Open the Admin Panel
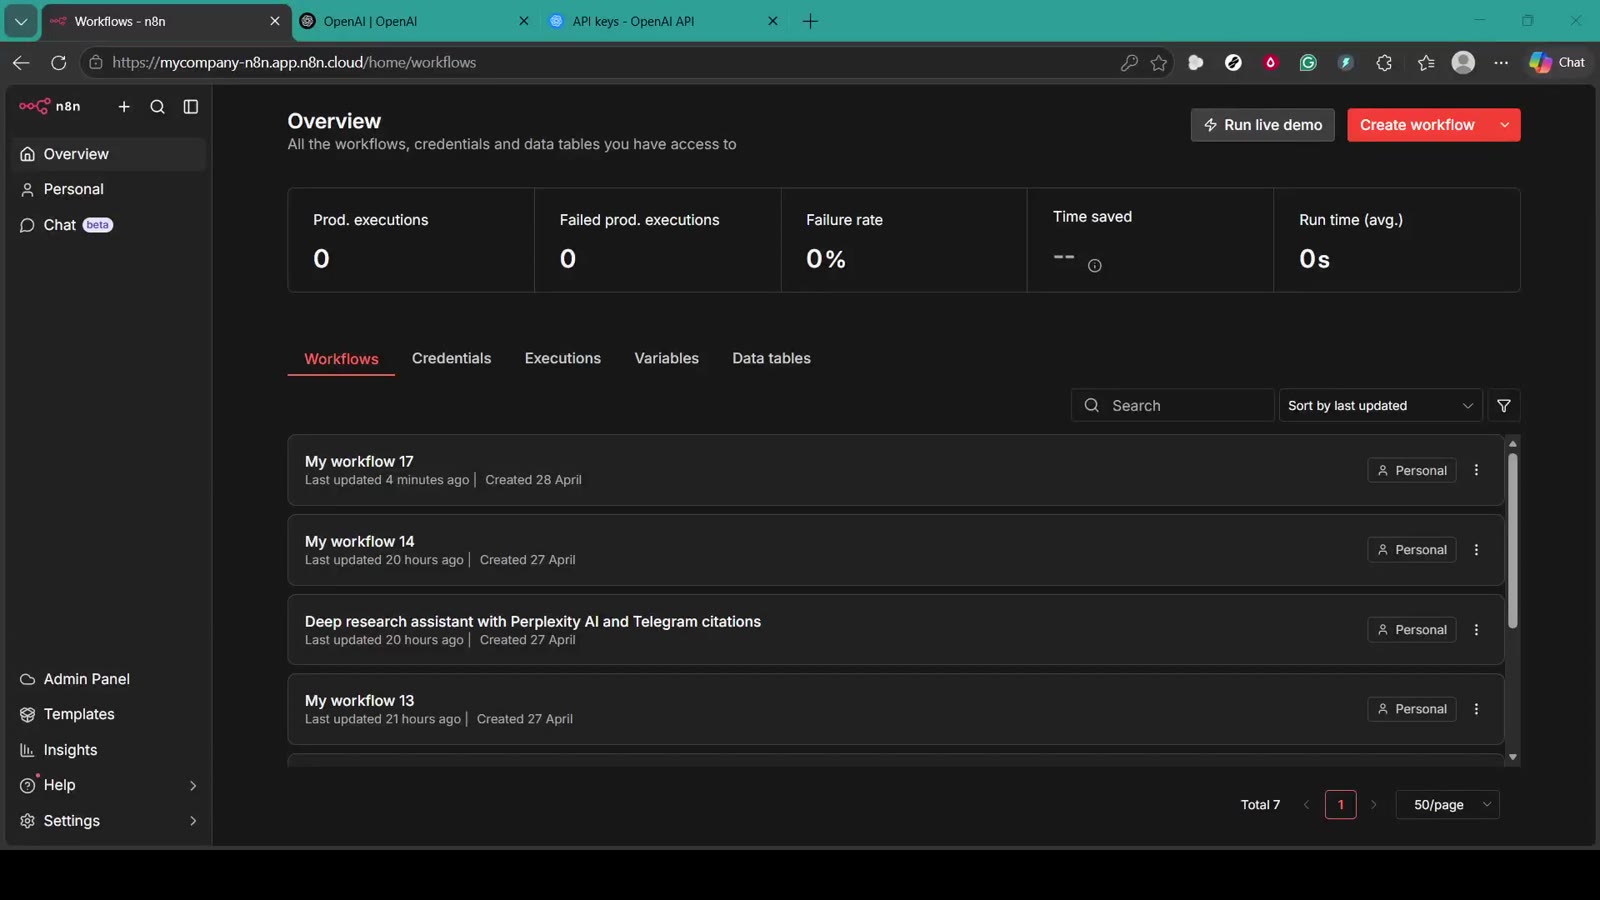 pos(109,679)
